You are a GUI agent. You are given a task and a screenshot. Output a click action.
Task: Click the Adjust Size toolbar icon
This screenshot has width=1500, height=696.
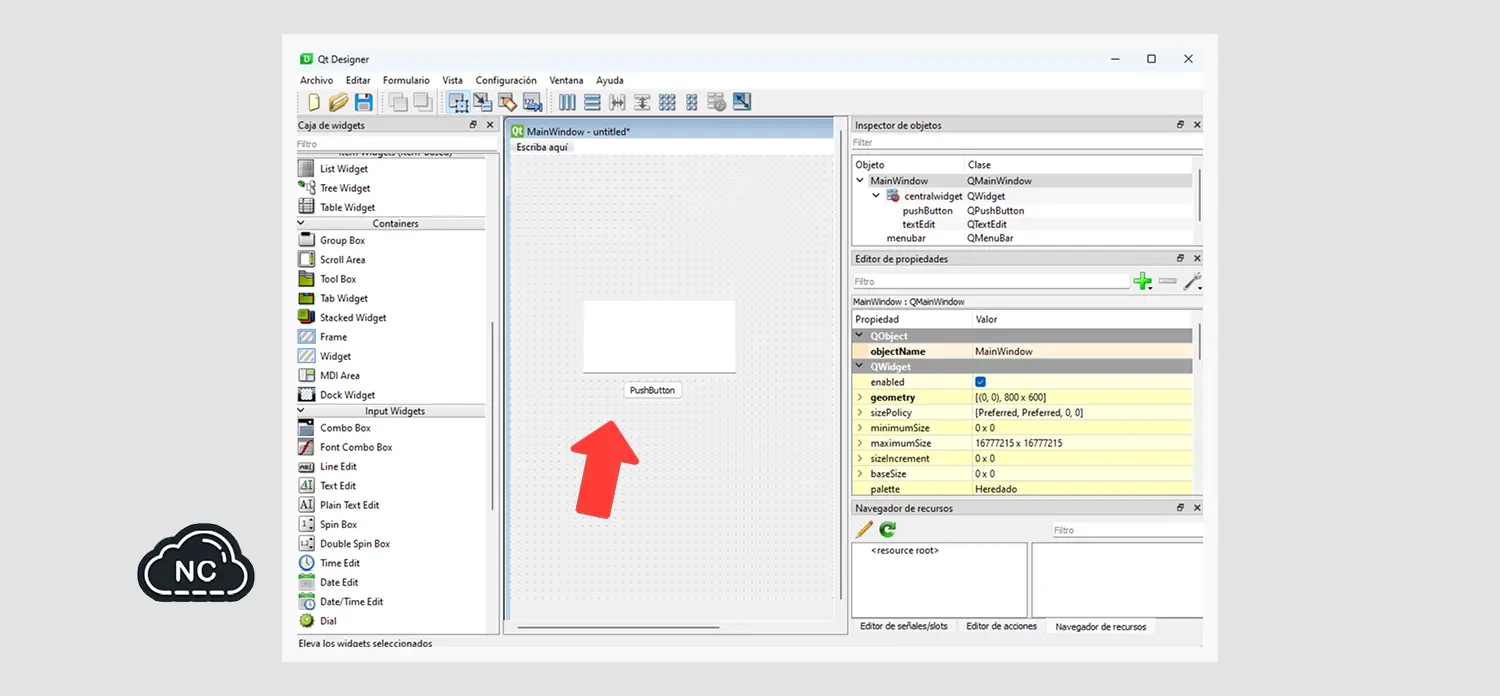click(x=742, y=102)
